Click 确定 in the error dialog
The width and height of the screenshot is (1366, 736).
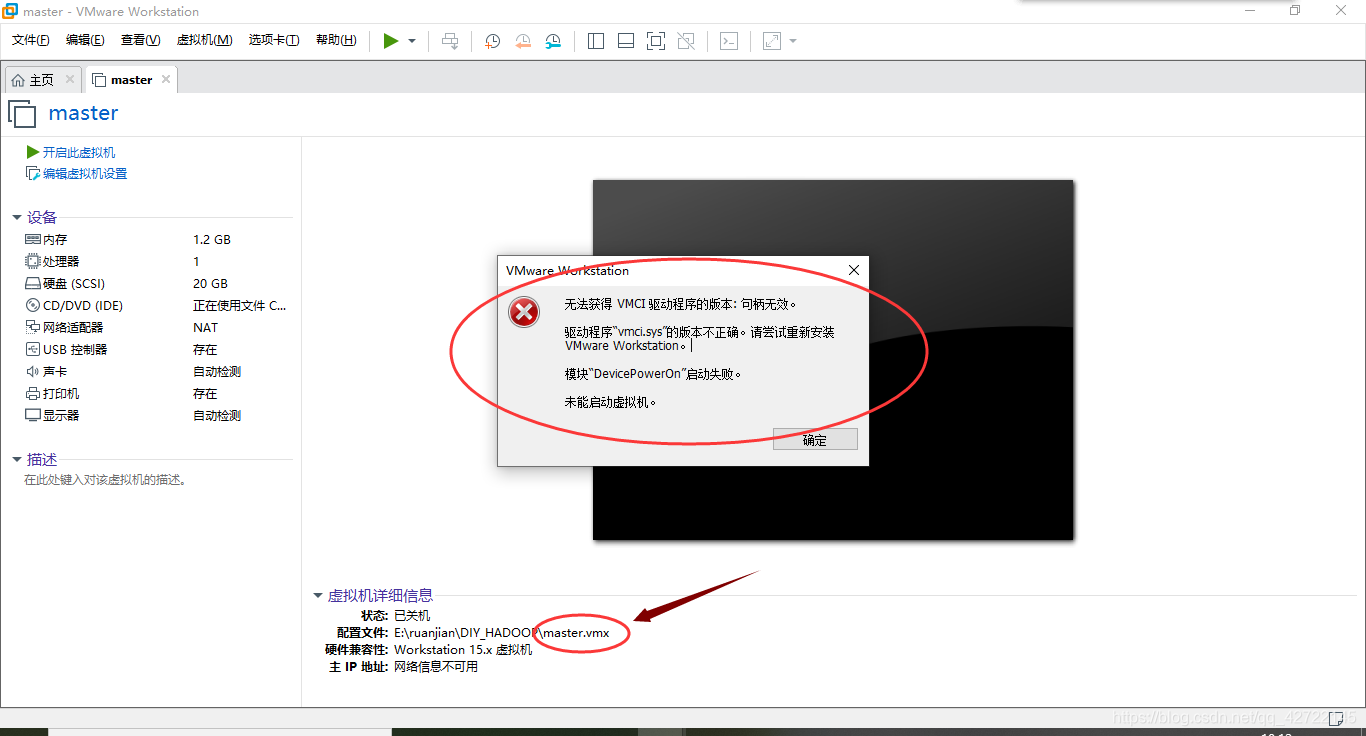click(815, 440)
